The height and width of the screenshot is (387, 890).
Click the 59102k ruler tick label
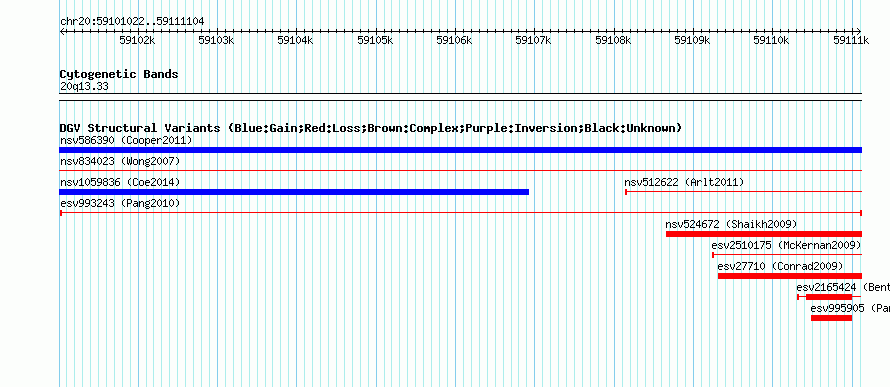pos(137,40)
